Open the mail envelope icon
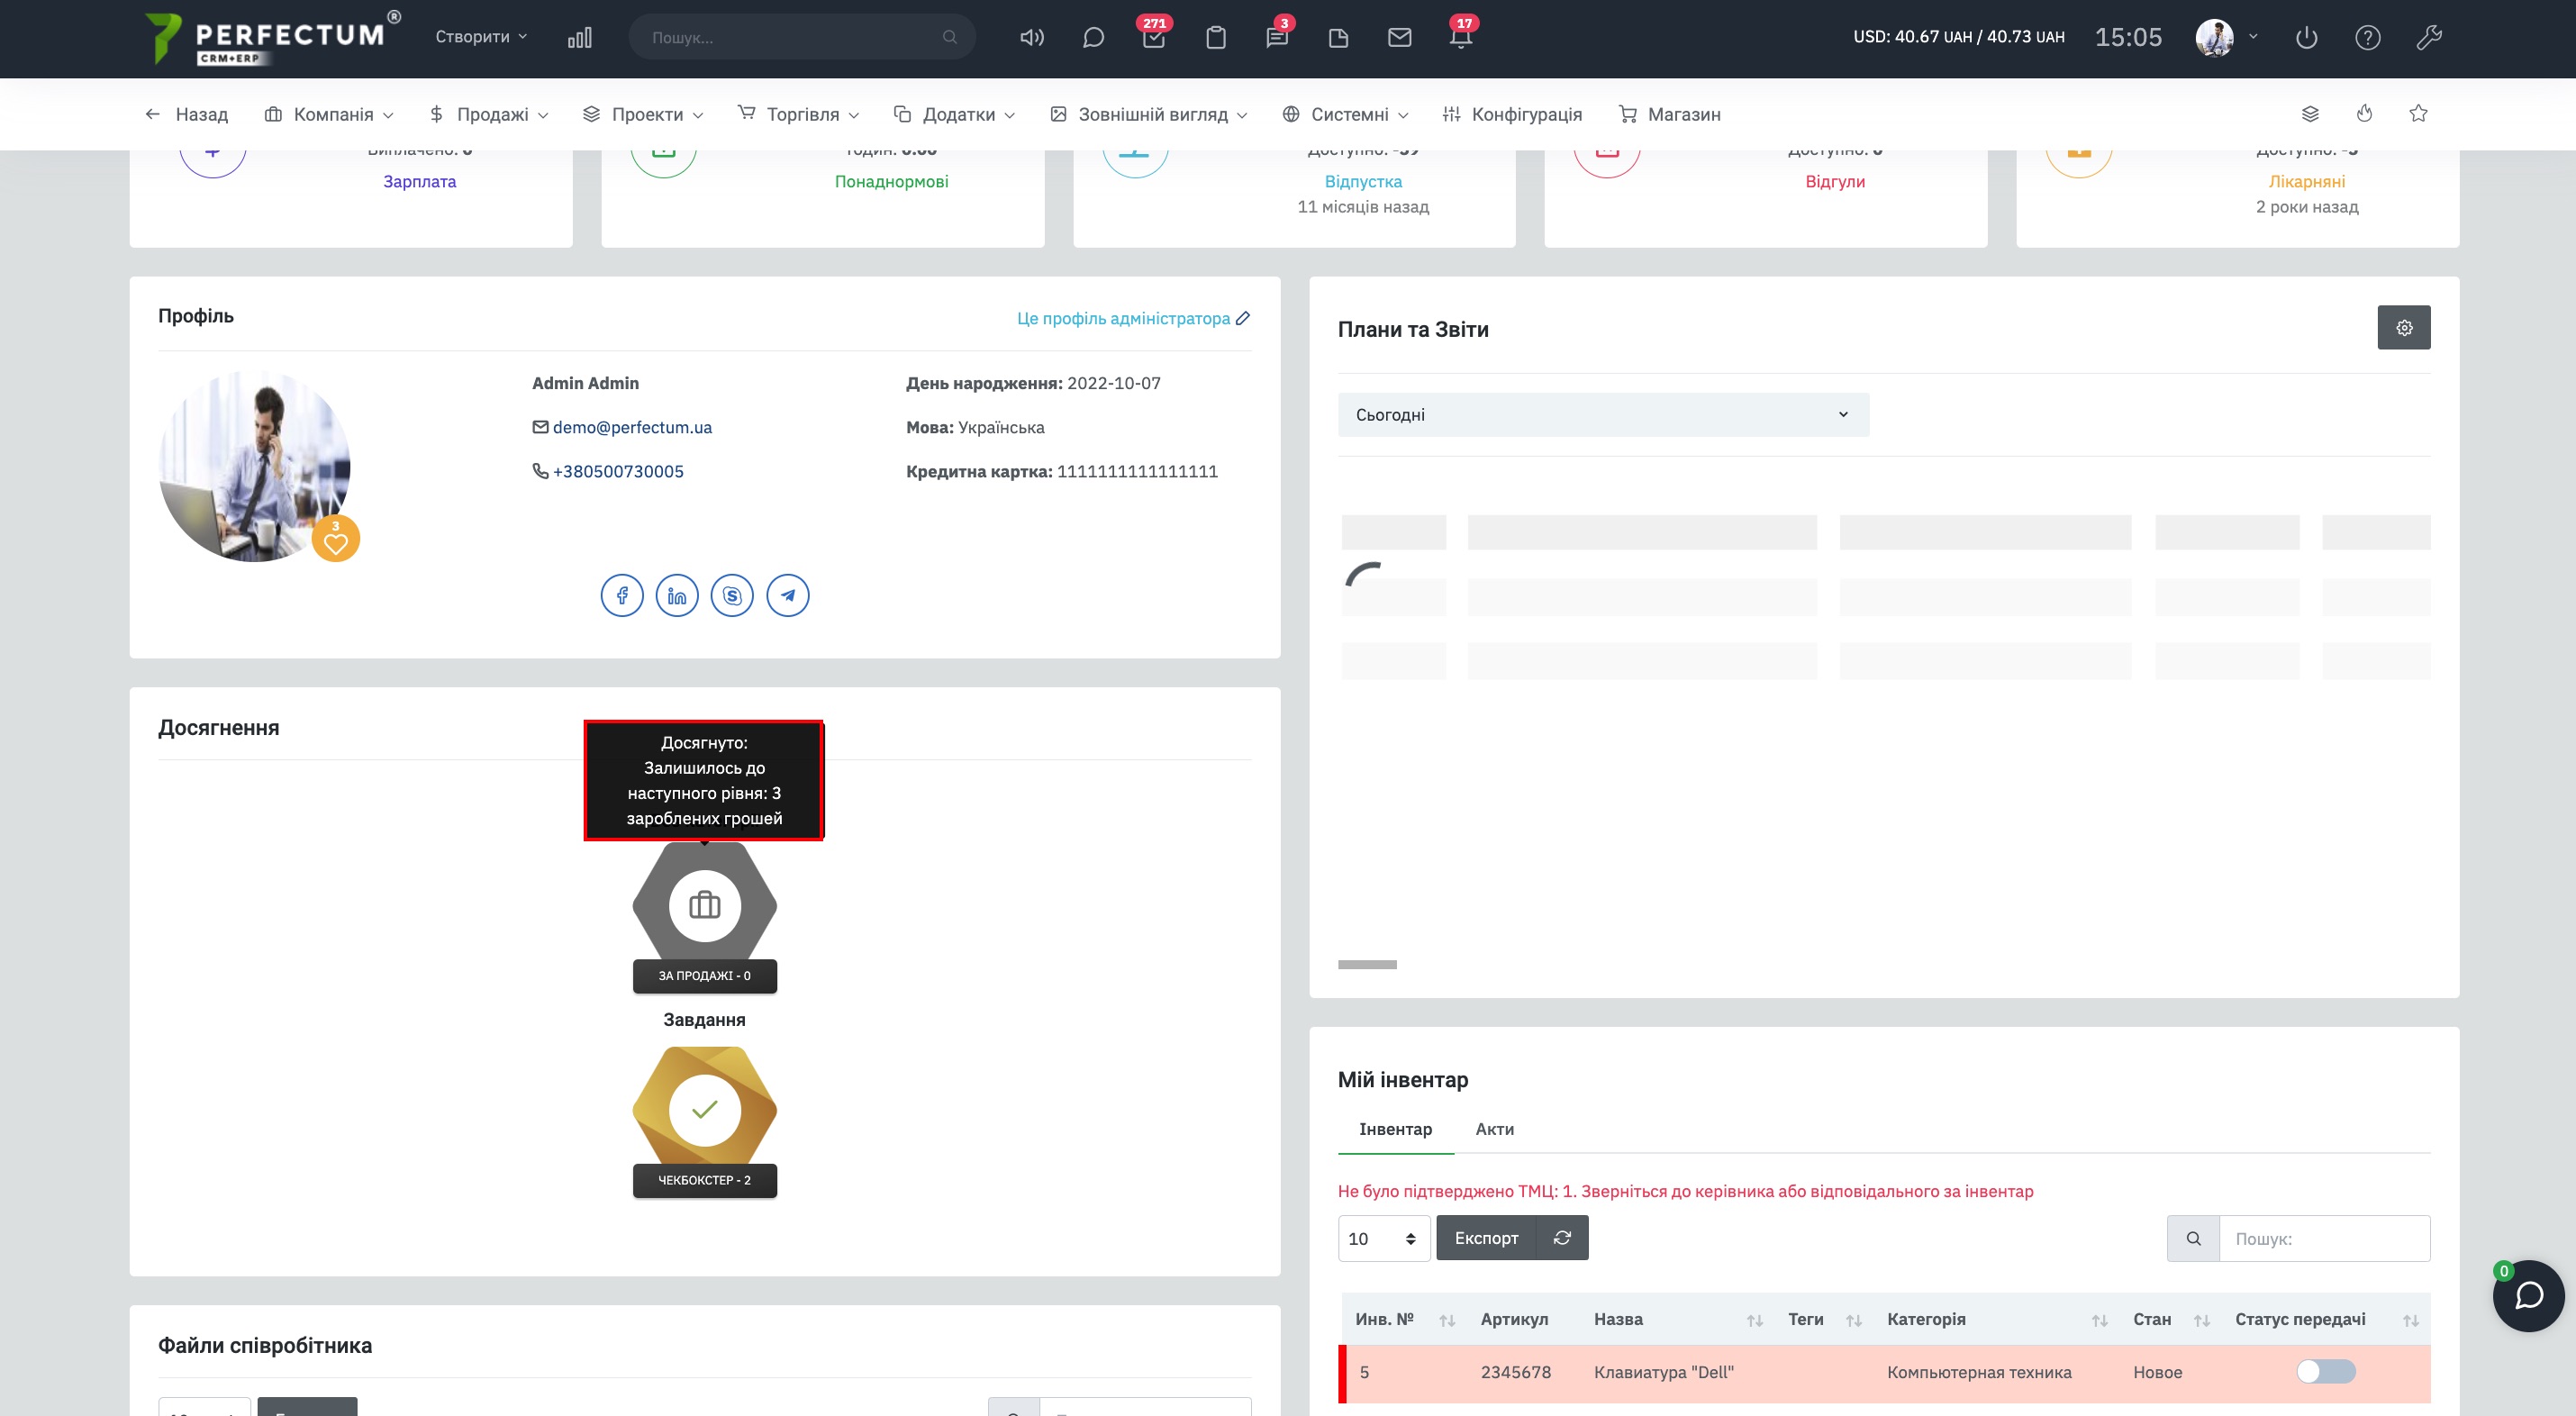Screen dimensions: 2576x1416 click(1400, 38)
